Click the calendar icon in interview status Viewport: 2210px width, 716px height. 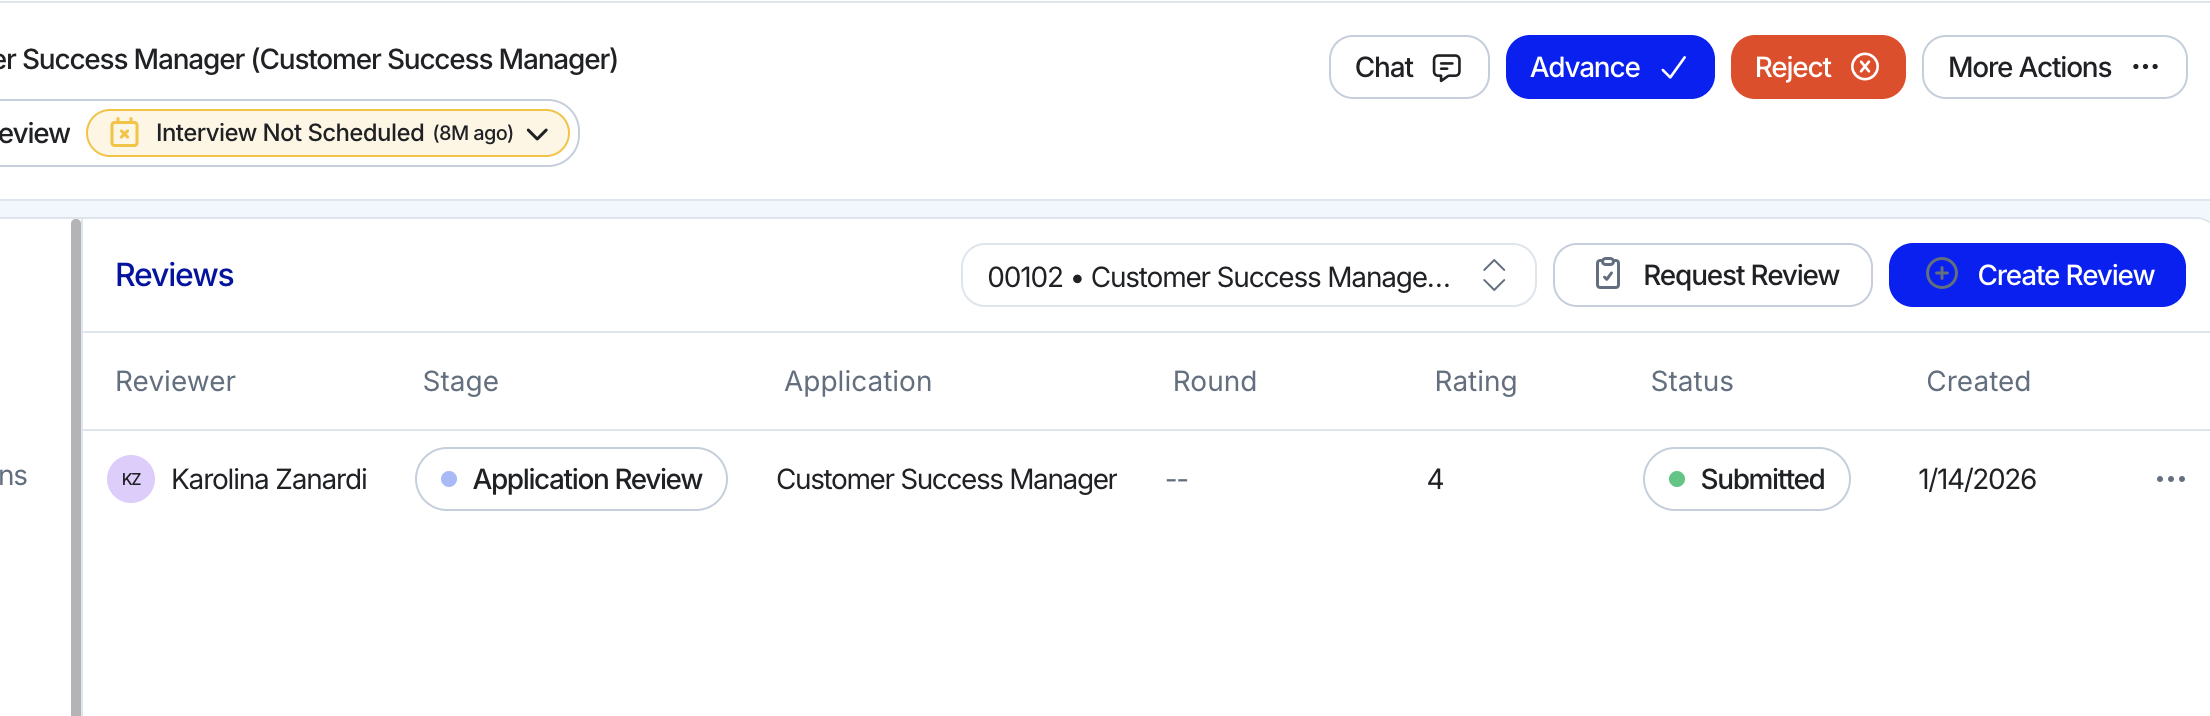coord(124,133)
